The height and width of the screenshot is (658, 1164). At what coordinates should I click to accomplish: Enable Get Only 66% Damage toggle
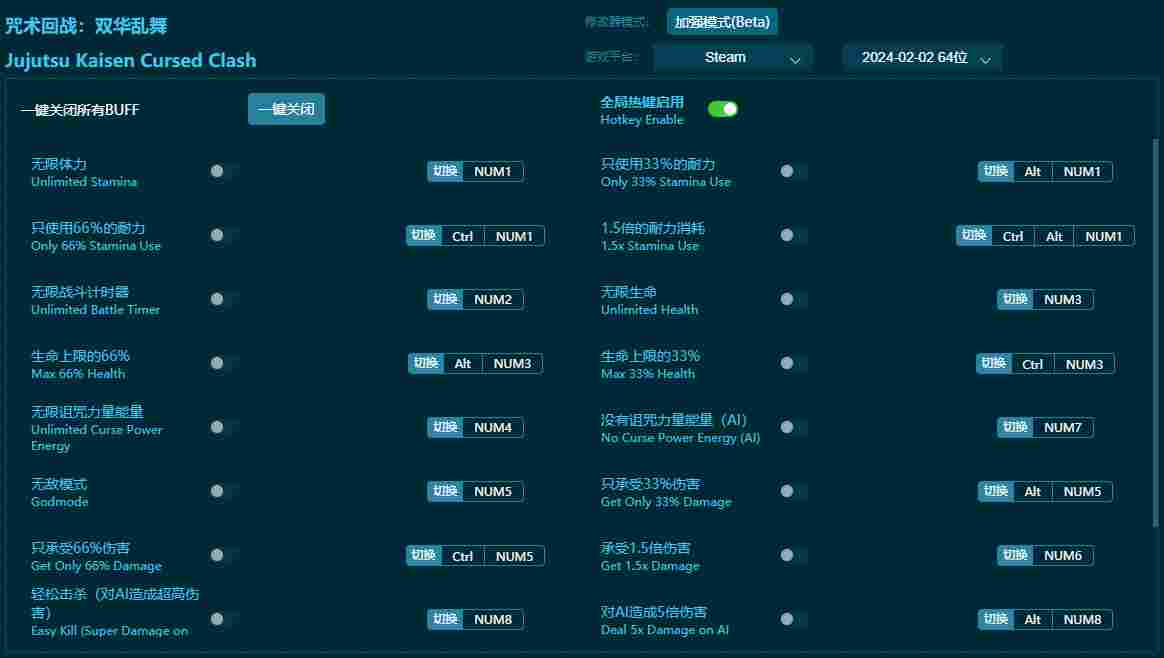coord(223,555)
